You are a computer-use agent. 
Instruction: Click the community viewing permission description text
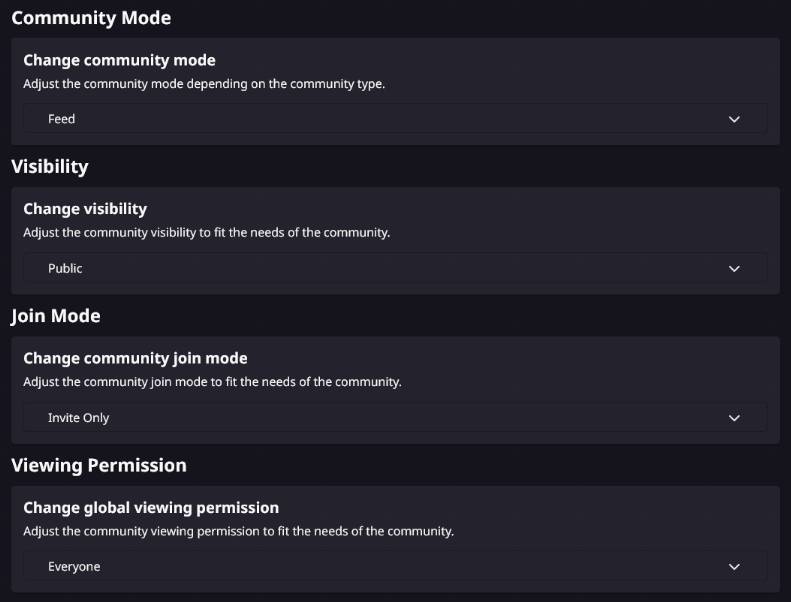point(238,531)
